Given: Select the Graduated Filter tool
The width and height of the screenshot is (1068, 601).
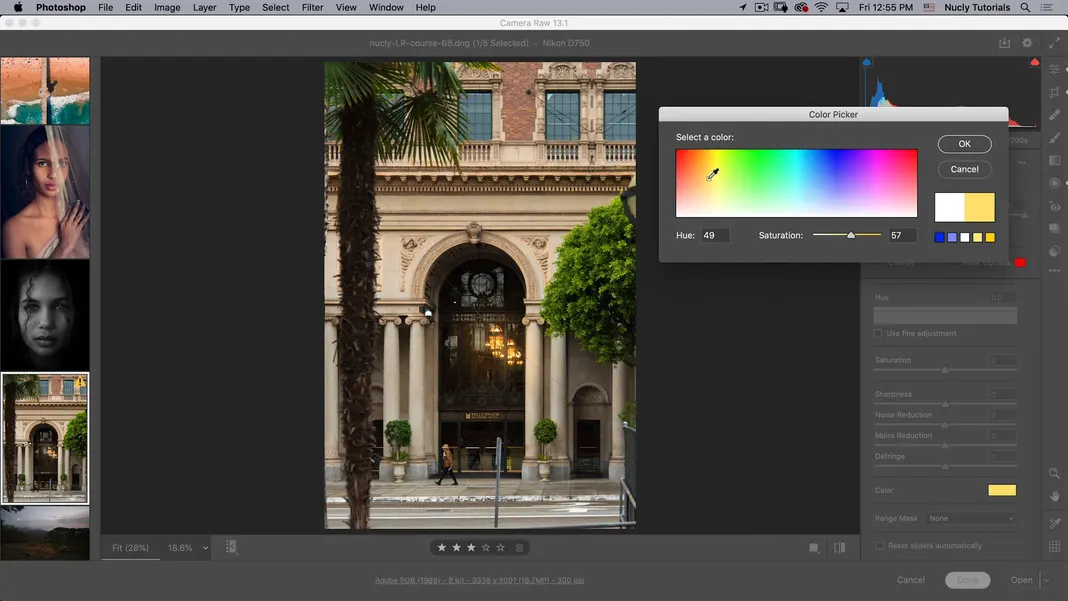Looking at the screenshot, I should pos(1054,160).
